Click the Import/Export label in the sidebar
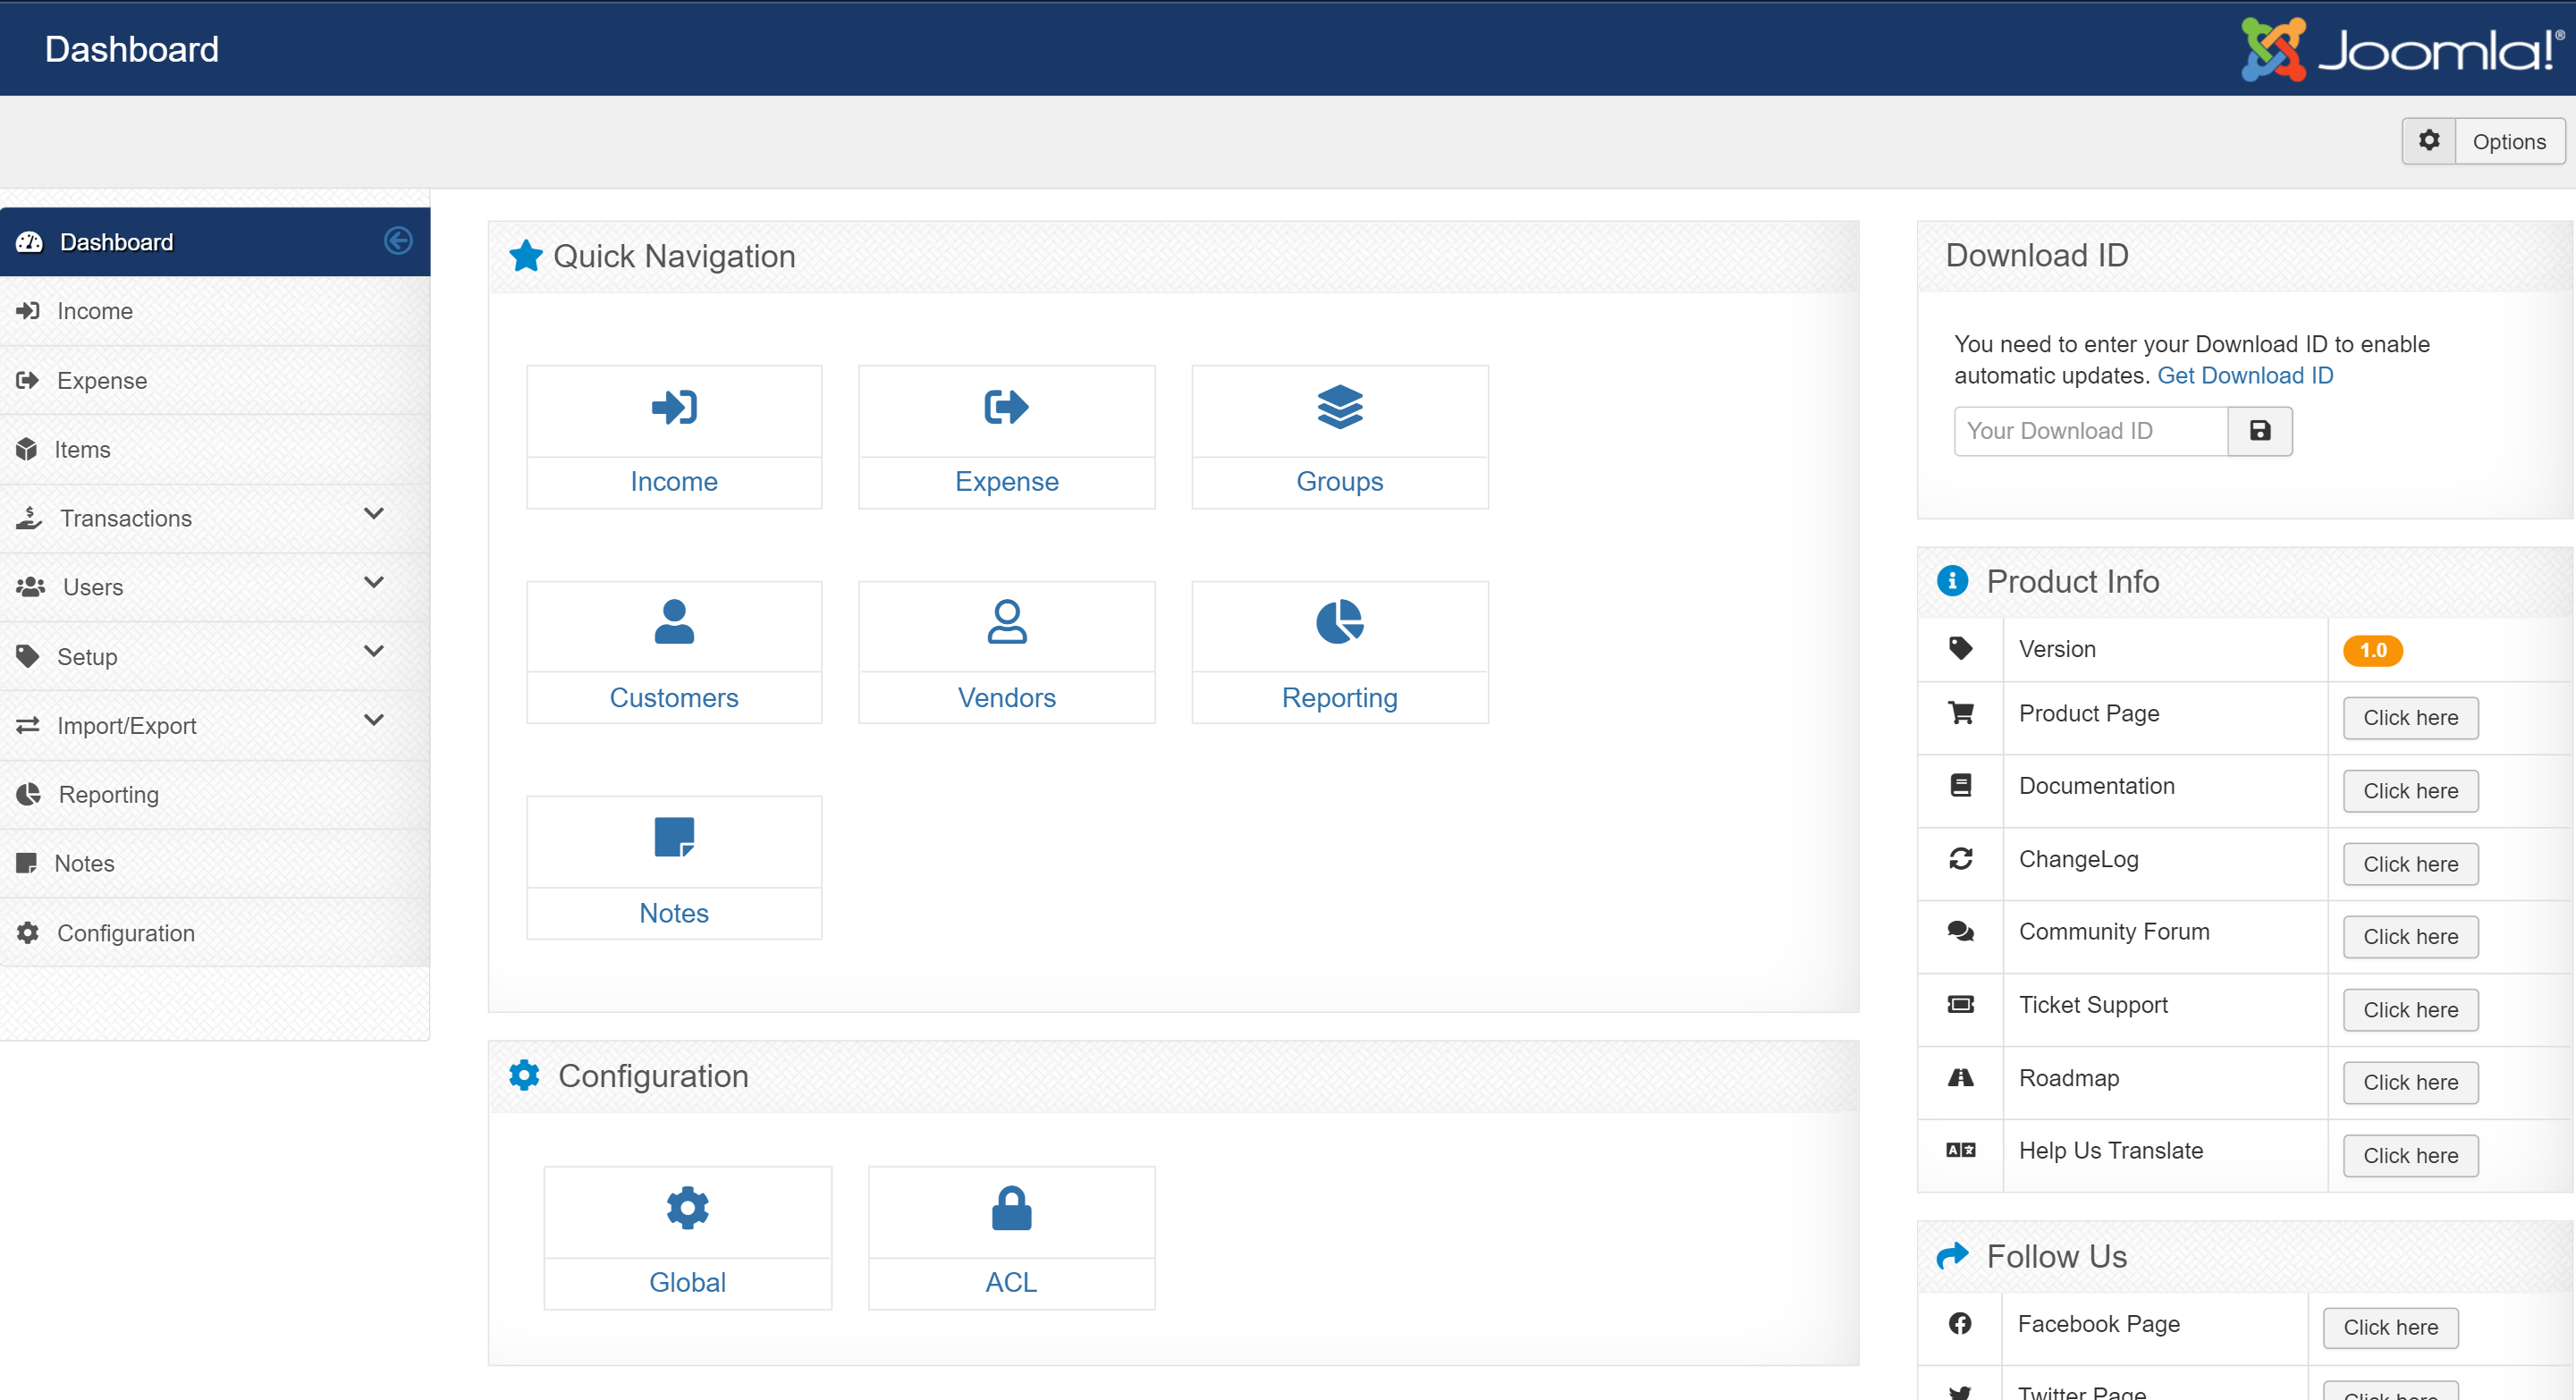The image size is (2576, 1400). (x=127, y=726)
